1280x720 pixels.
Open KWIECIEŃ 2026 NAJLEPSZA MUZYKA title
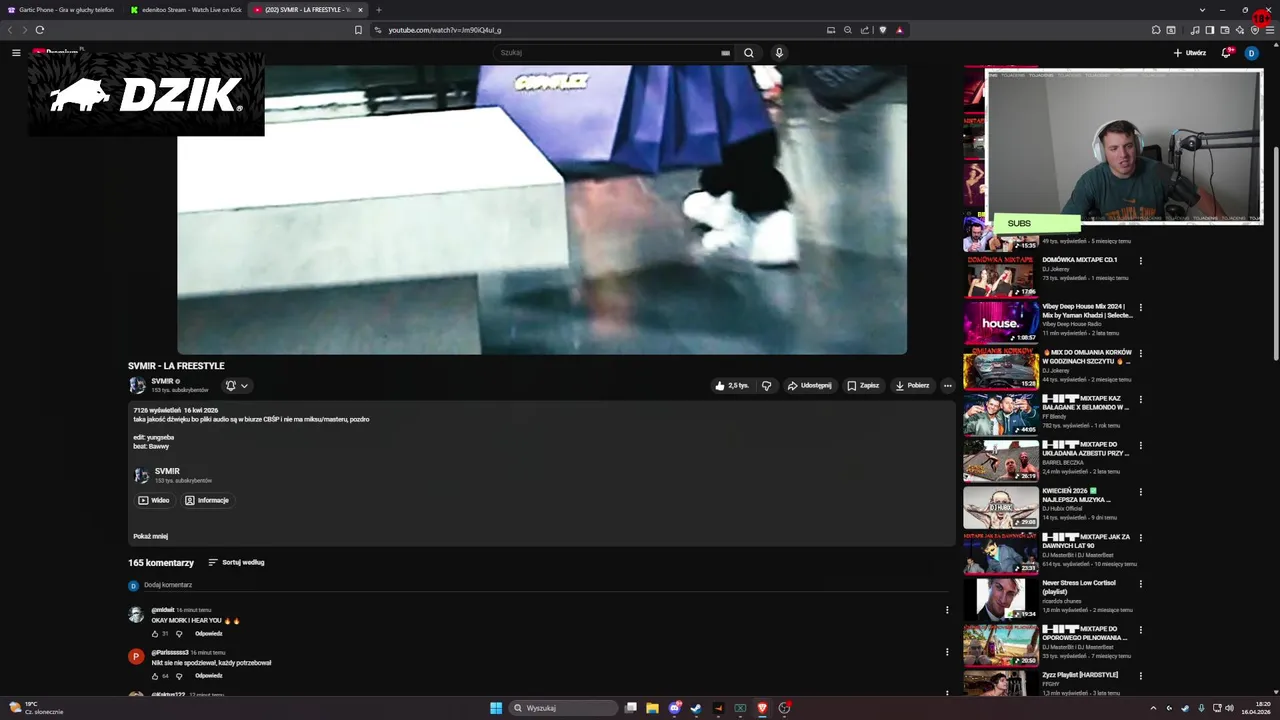pos(1077,495)
